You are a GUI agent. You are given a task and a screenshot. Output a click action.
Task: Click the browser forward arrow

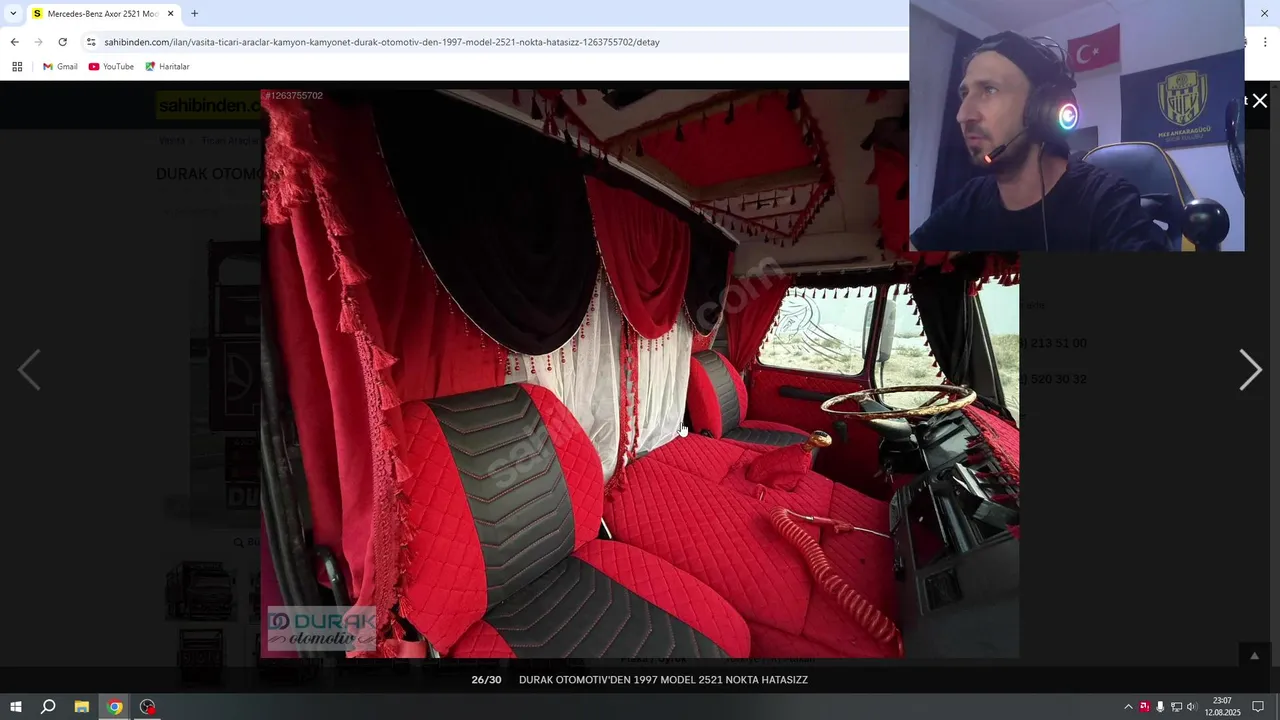point(38,42)
